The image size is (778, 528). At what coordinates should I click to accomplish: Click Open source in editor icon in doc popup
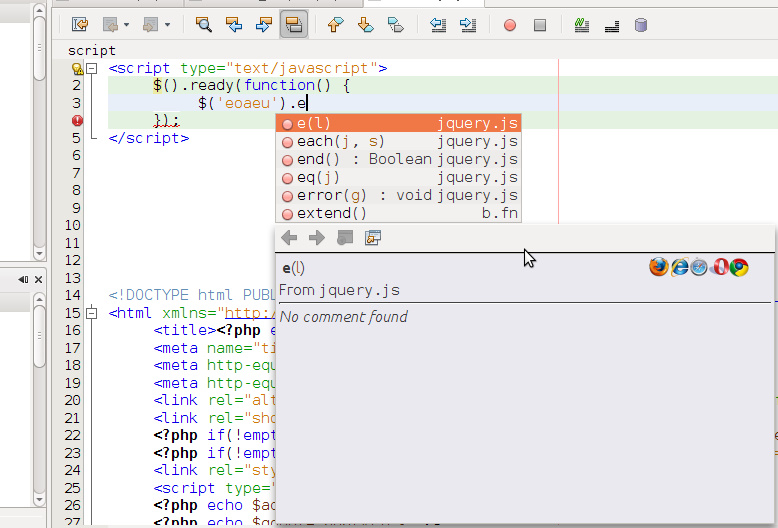373,238
